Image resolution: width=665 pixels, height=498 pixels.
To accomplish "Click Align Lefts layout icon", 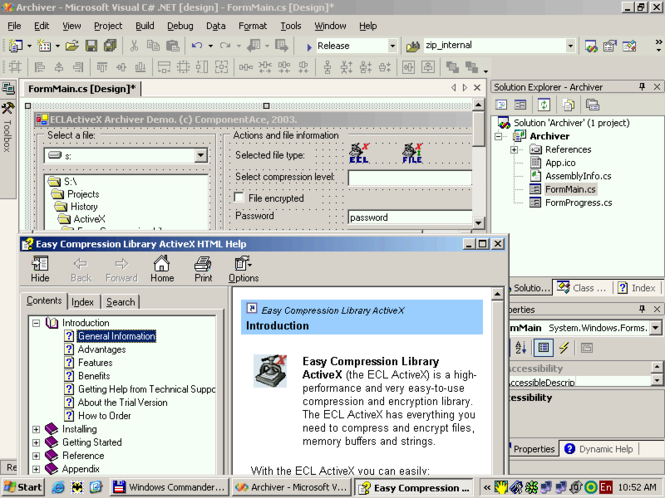I will click(x=39, y=67).
